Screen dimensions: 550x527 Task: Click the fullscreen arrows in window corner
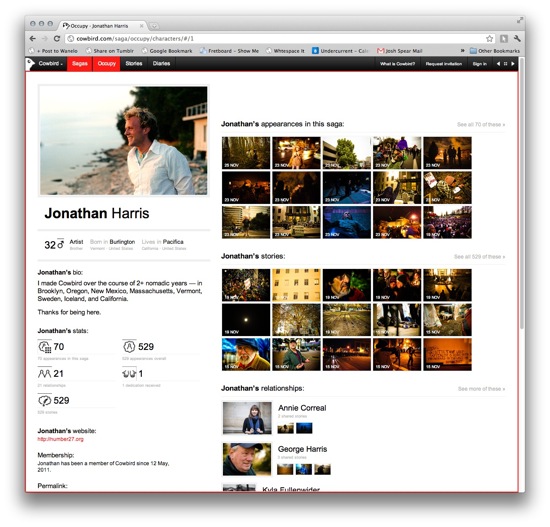coord(520,21)
